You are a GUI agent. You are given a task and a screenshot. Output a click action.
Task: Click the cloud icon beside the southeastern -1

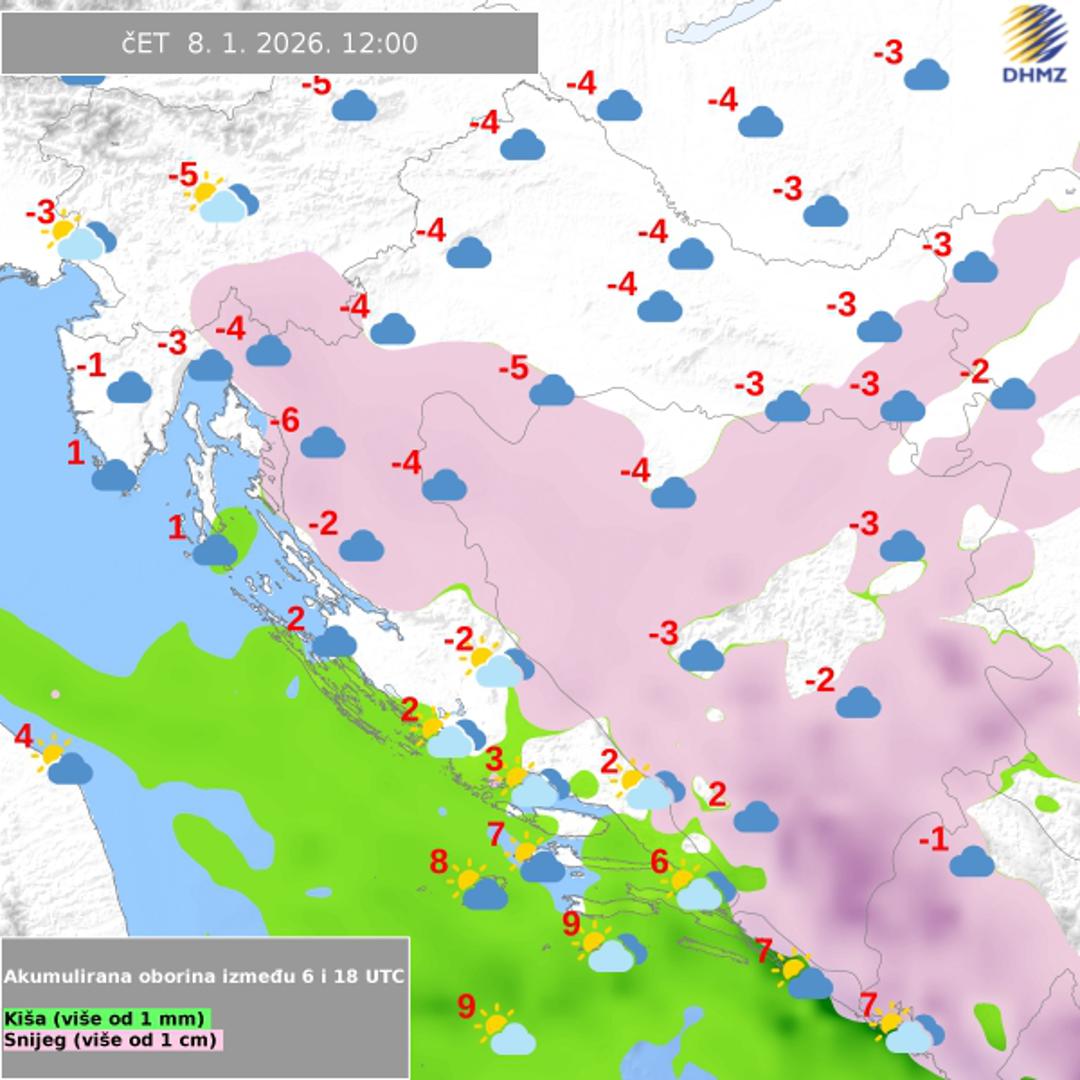[971, 861]
